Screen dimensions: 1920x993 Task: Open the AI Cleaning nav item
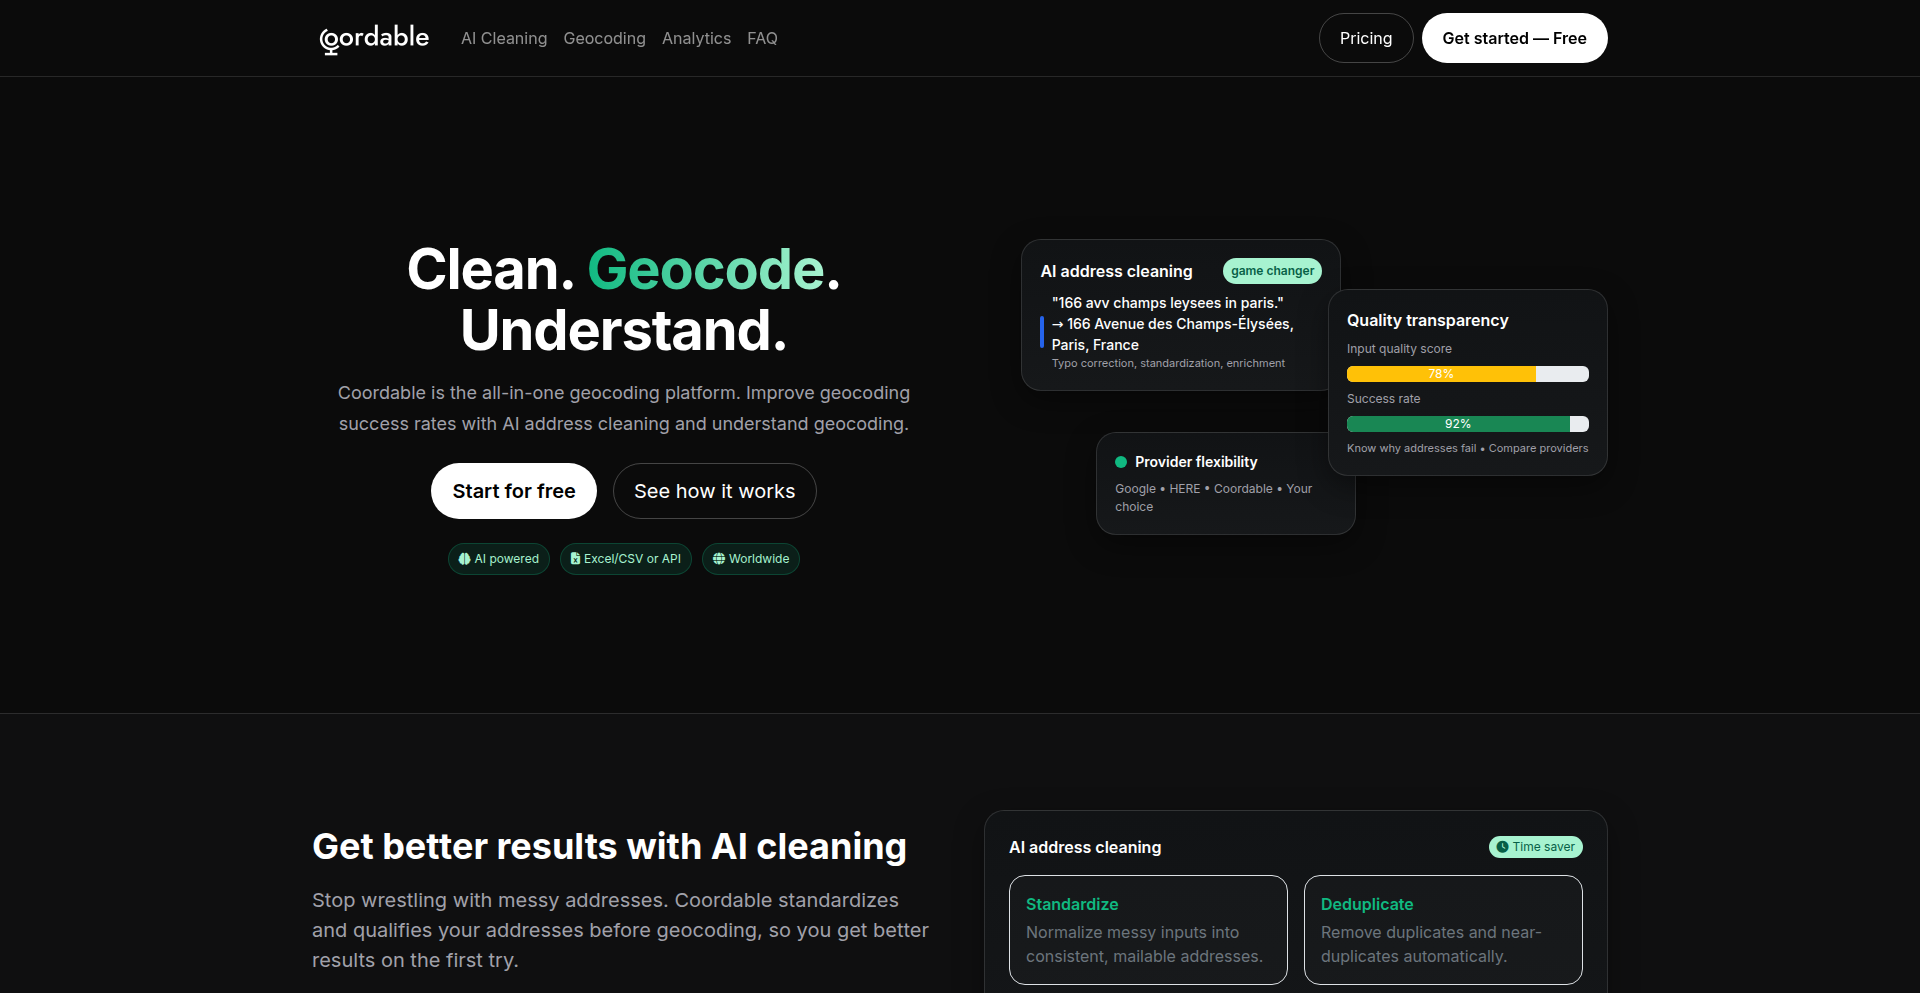(x=504, y=38)
